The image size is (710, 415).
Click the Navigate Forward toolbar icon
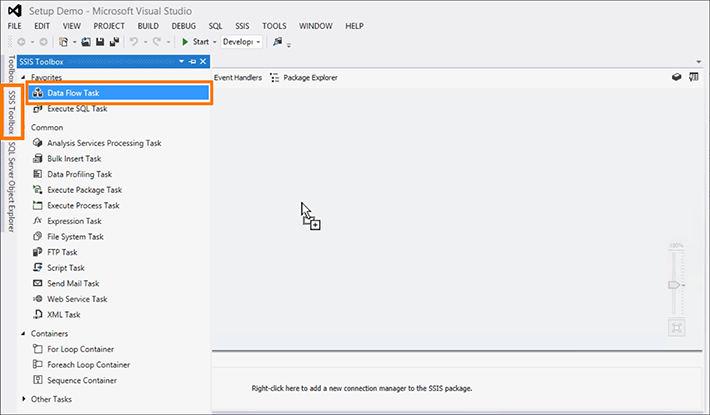click(x=43, y=42)
